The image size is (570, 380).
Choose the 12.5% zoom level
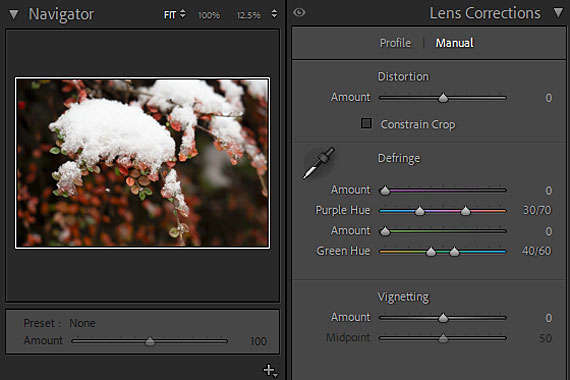click(249, 15)
